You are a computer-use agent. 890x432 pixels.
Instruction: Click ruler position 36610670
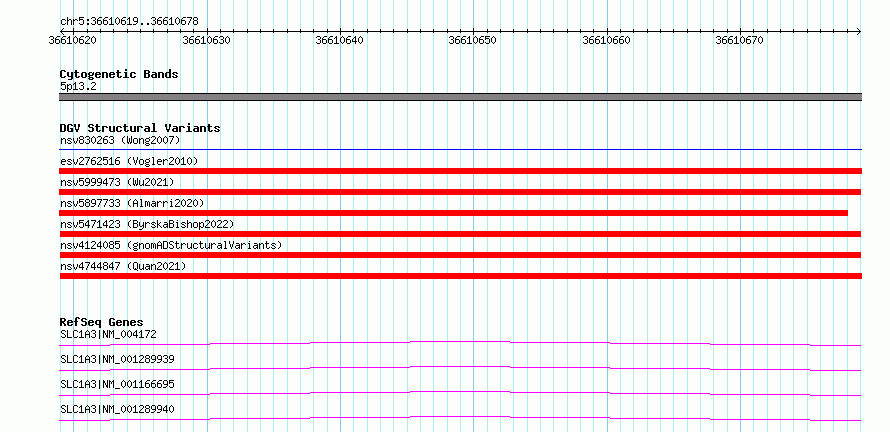[740, 40]
